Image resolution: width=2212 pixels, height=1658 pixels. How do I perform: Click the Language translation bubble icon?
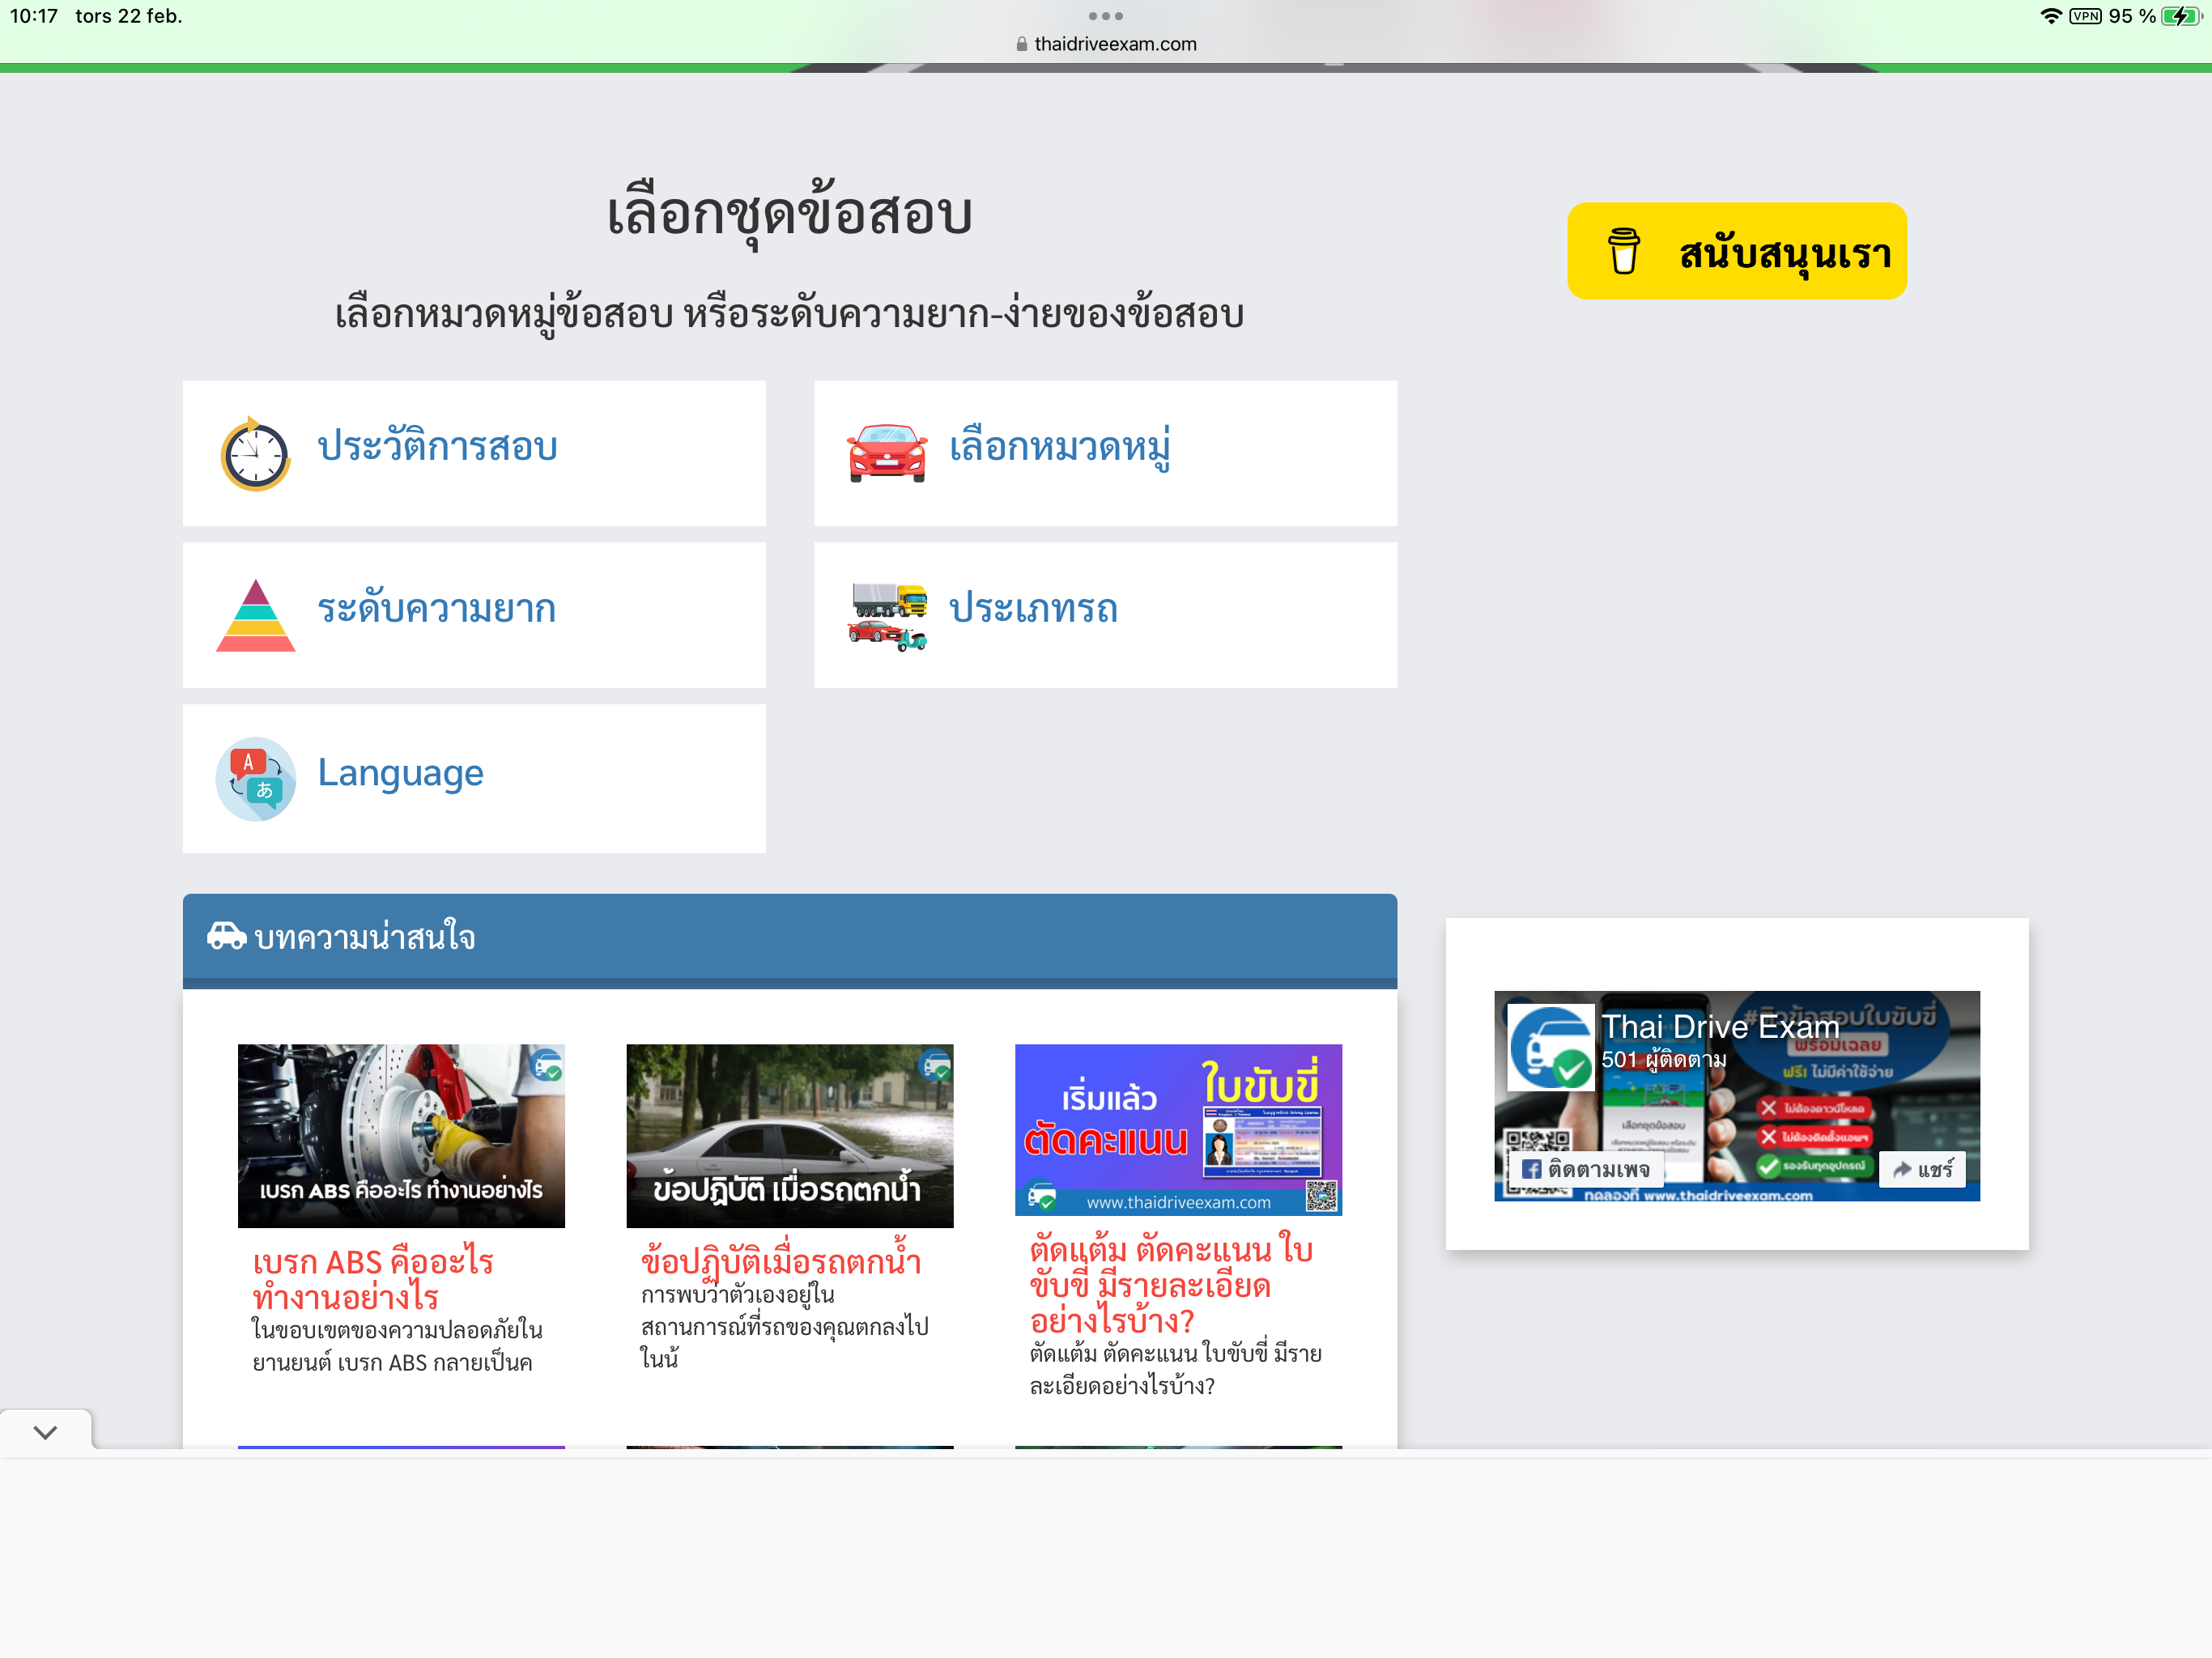[255, 778]
